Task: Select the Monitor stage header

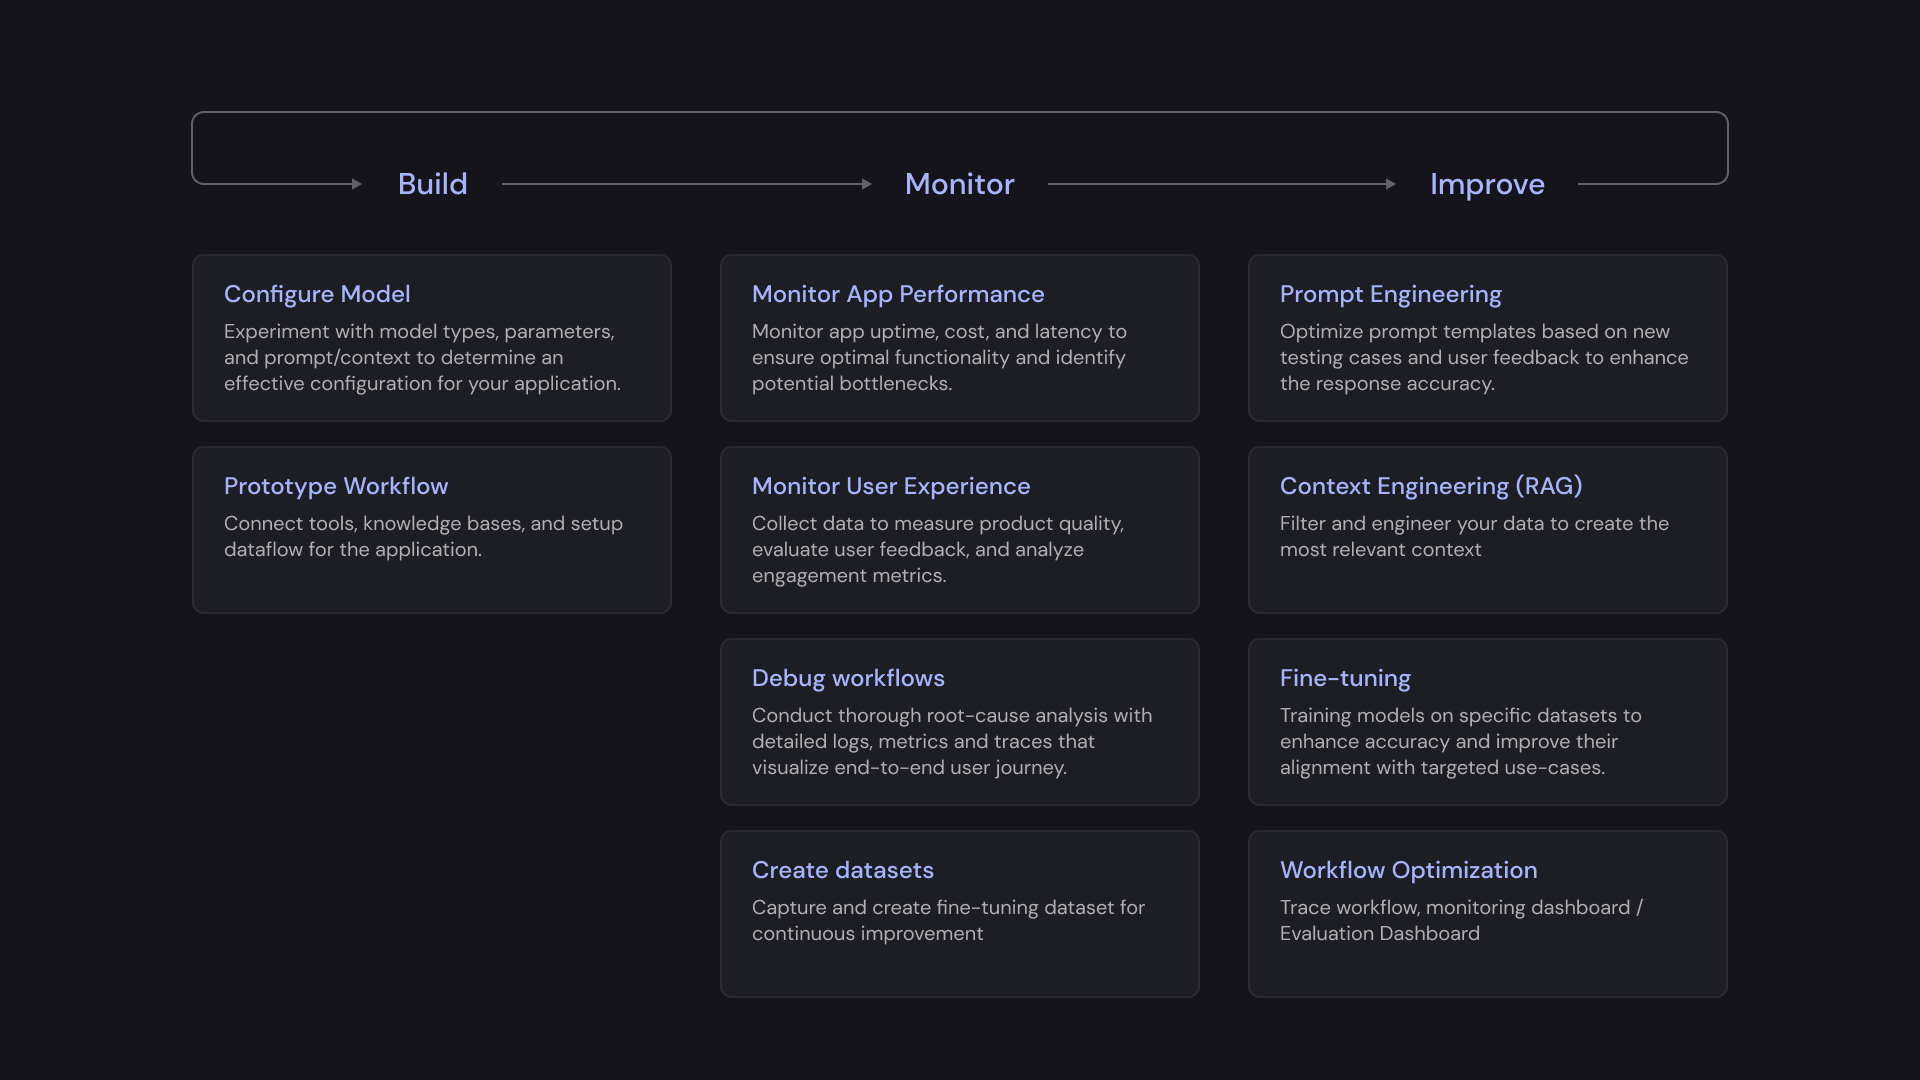Action: [x=958, y=184]
